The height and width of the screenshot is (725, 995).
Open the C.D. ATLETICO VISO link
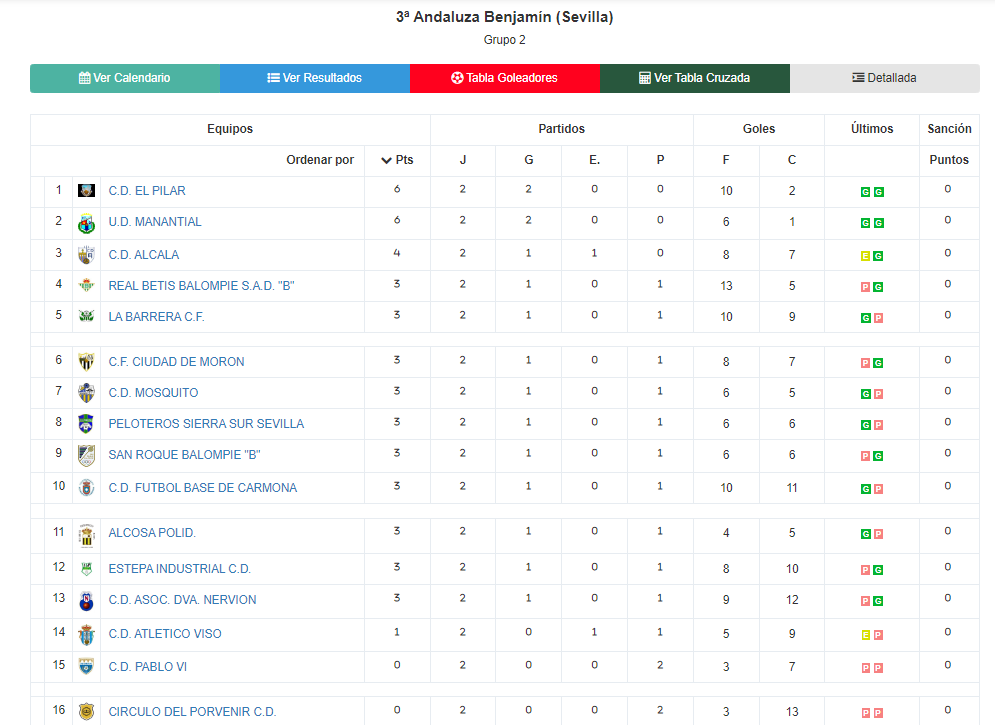pos(165,634)
